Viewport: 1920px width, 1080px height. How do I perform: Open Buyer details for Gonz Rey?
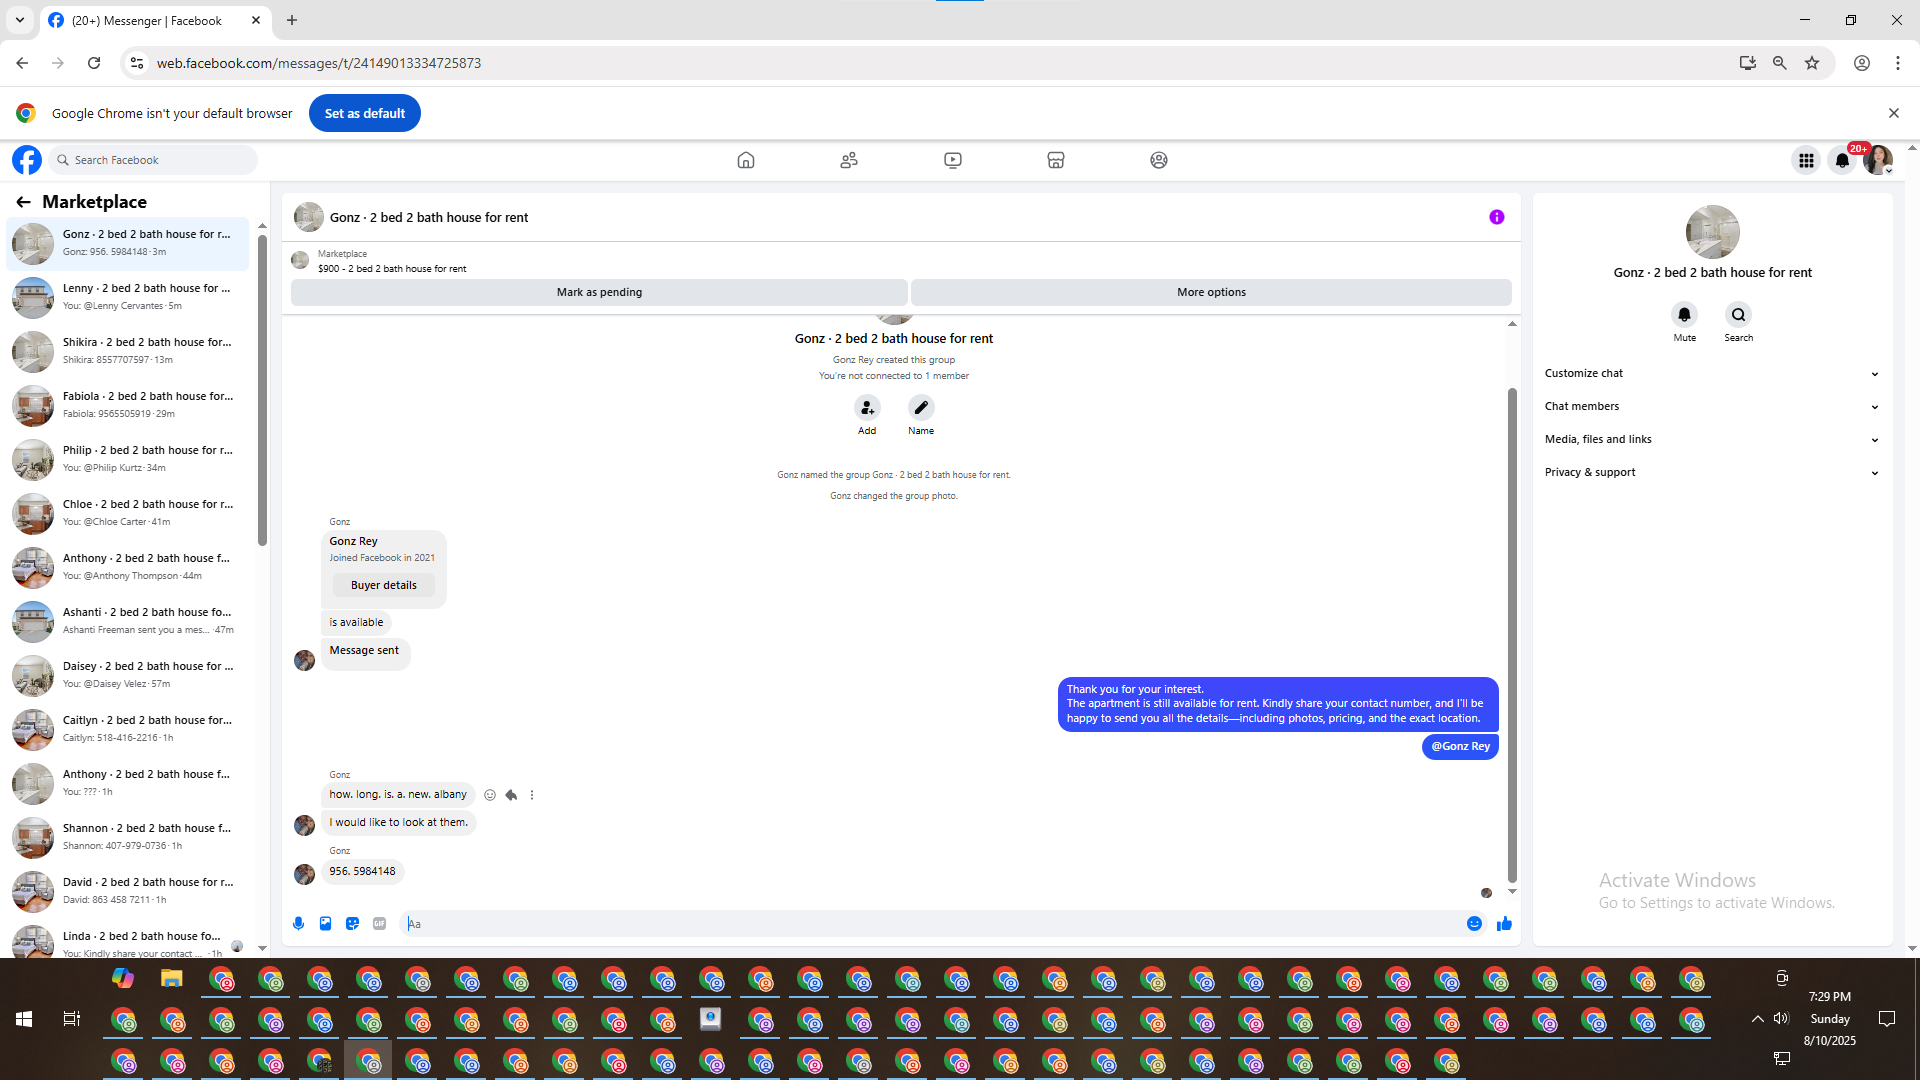coord(383,585)
